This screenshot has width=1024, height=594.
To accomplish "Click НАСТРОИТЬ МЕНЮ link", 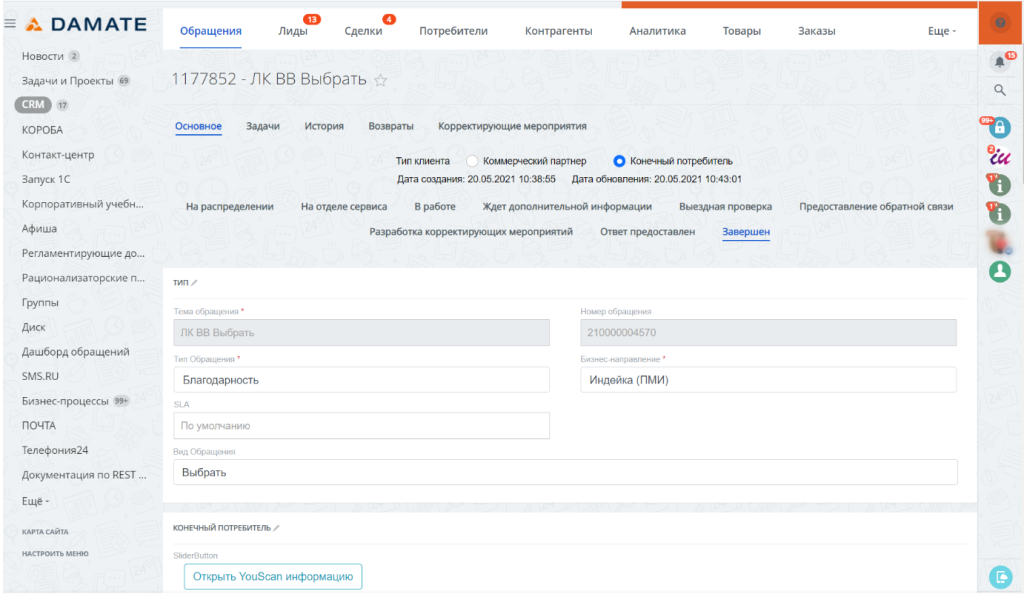I will click(x=55, y=554).
